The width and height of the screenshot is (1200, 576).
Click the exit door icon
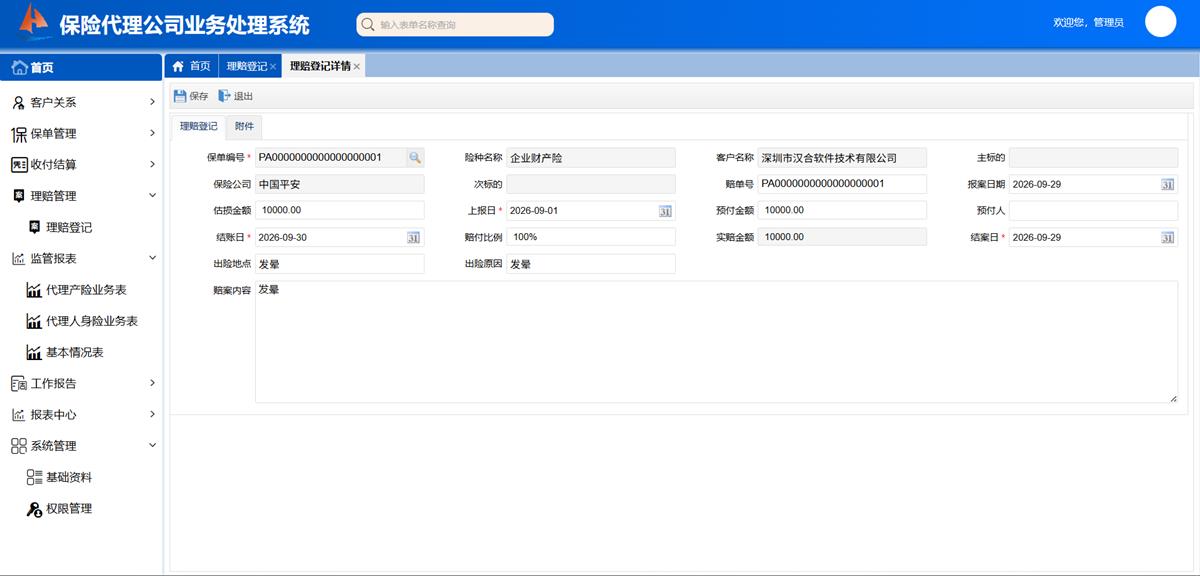pyautogui.click(x=224, y=96)
